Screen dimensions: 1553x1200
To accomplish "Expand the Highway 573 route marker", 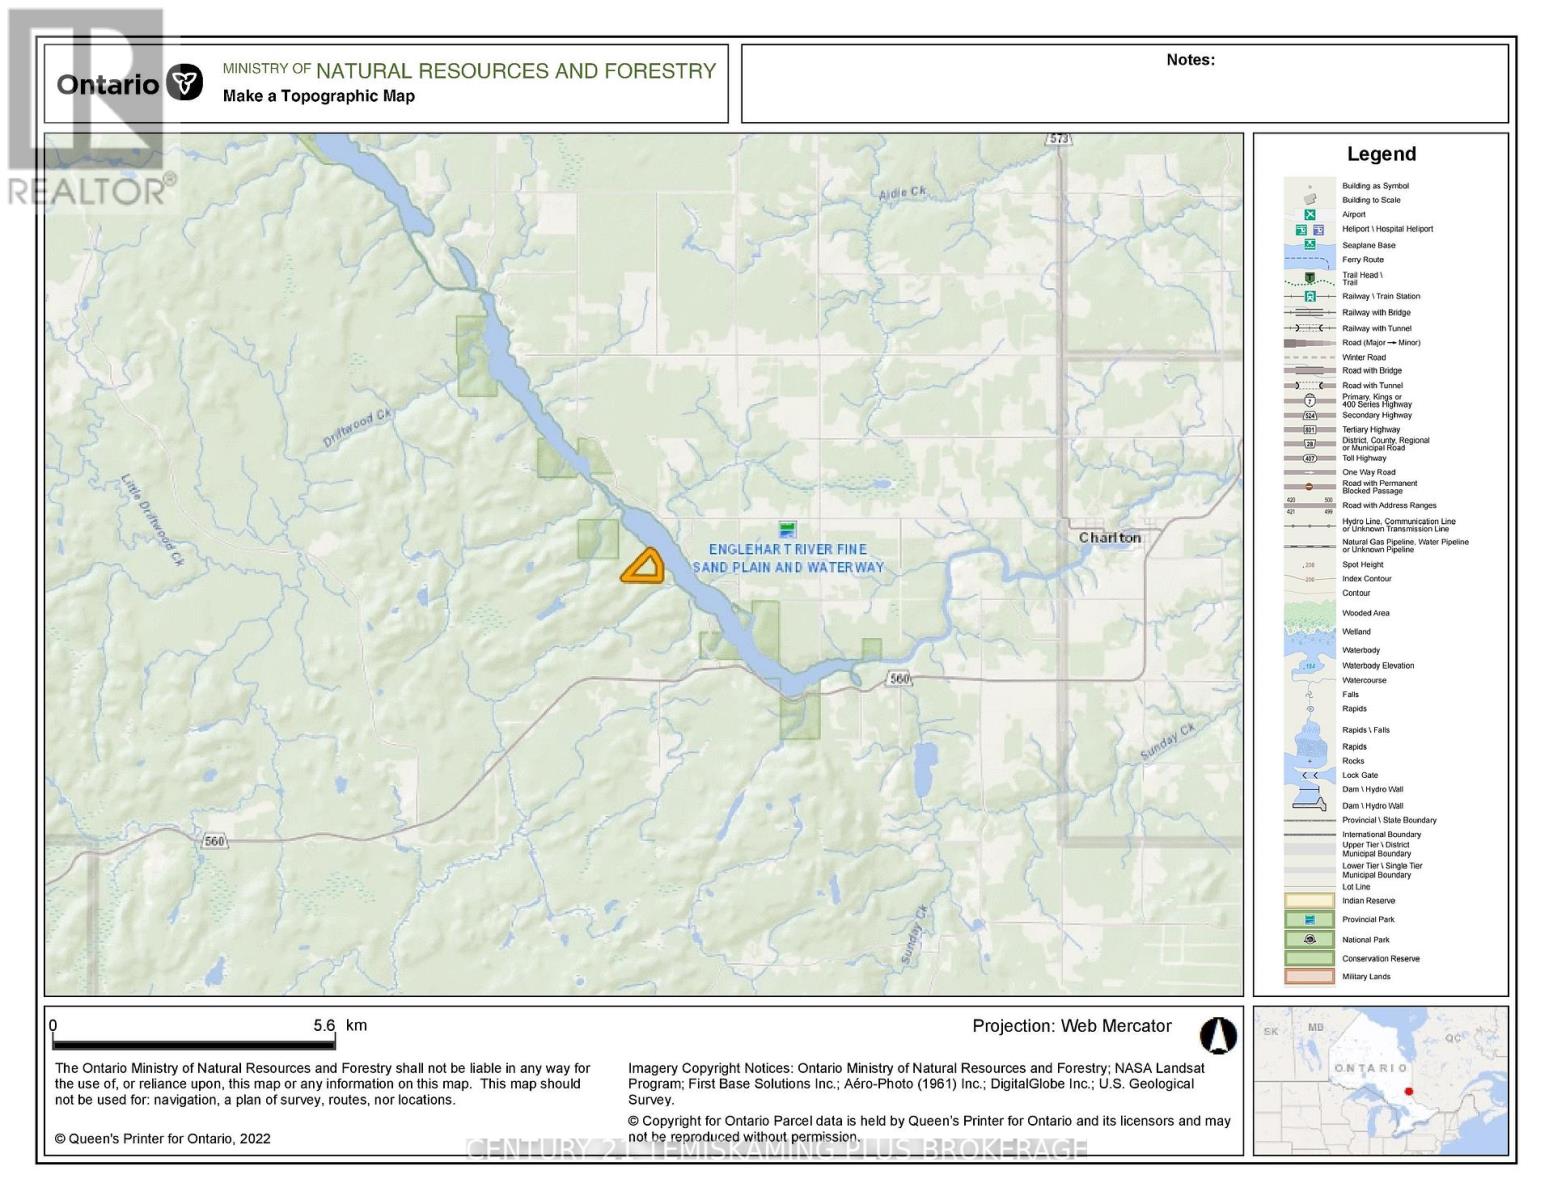I will pos(1059,140).
